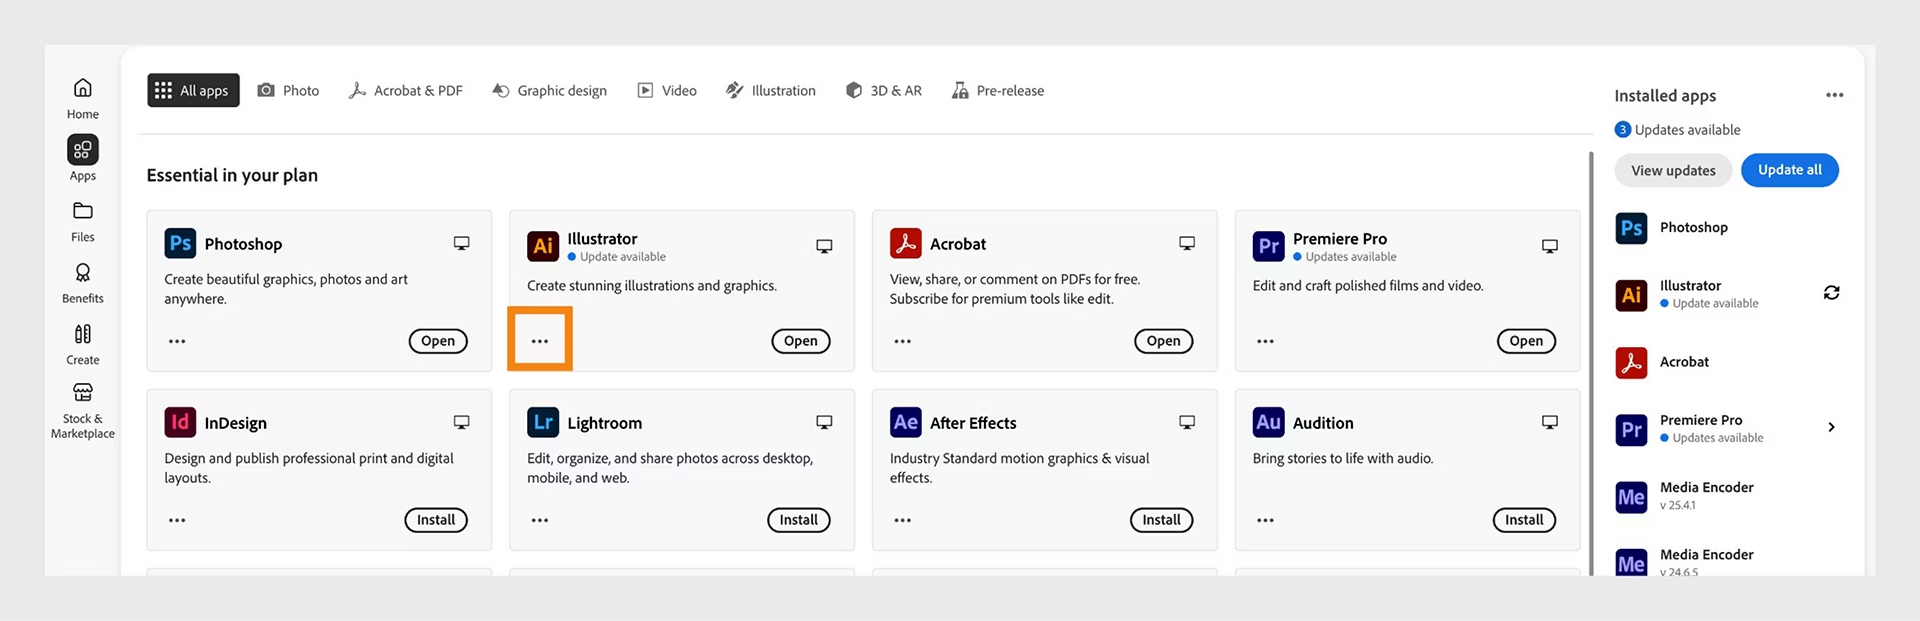This screenshot has height=621, width=1920.
Task: Click the Photoshop icon in Installed apps
Action: [1631, 228]
